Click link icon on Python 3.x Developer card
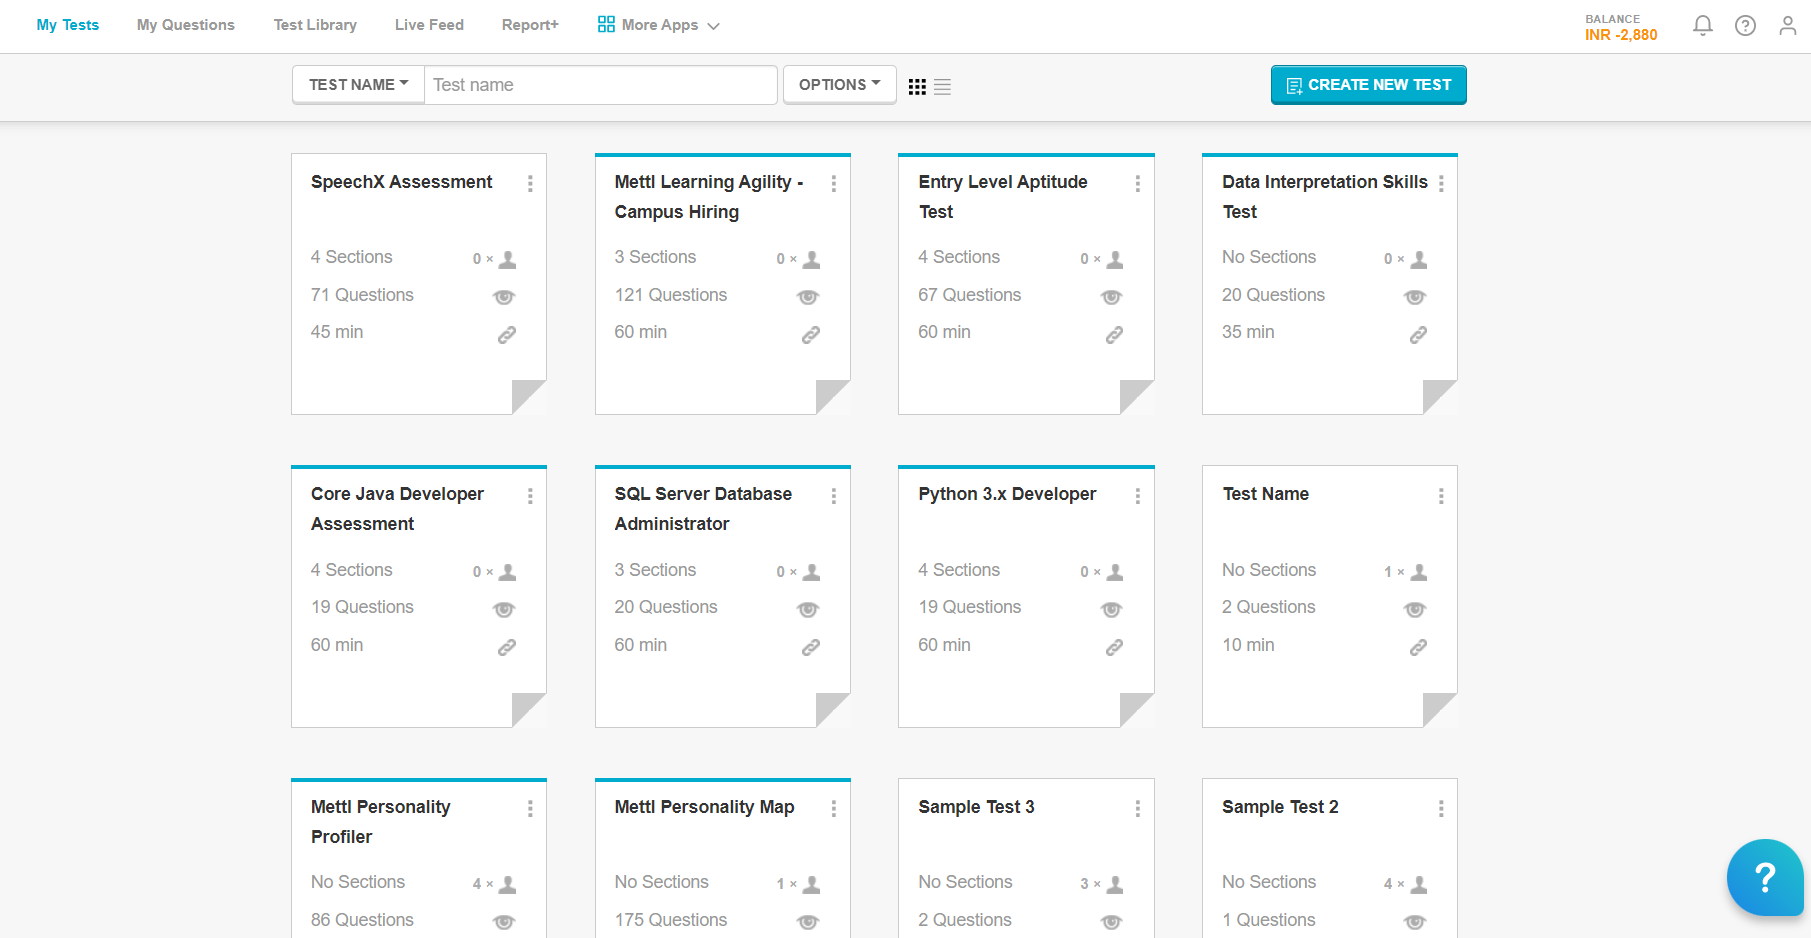This screenshot has height=938, width=1811. 1114,647
